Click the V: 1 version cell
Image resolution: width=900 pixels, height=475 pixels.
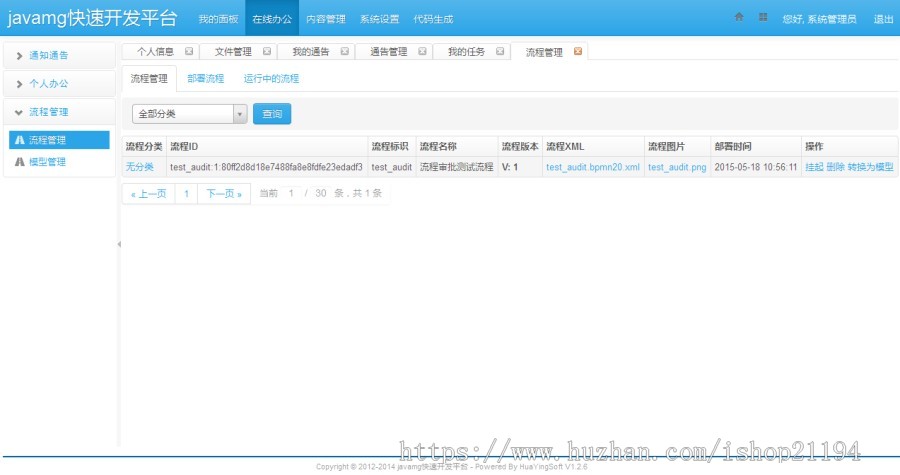(x=520, y=167)
